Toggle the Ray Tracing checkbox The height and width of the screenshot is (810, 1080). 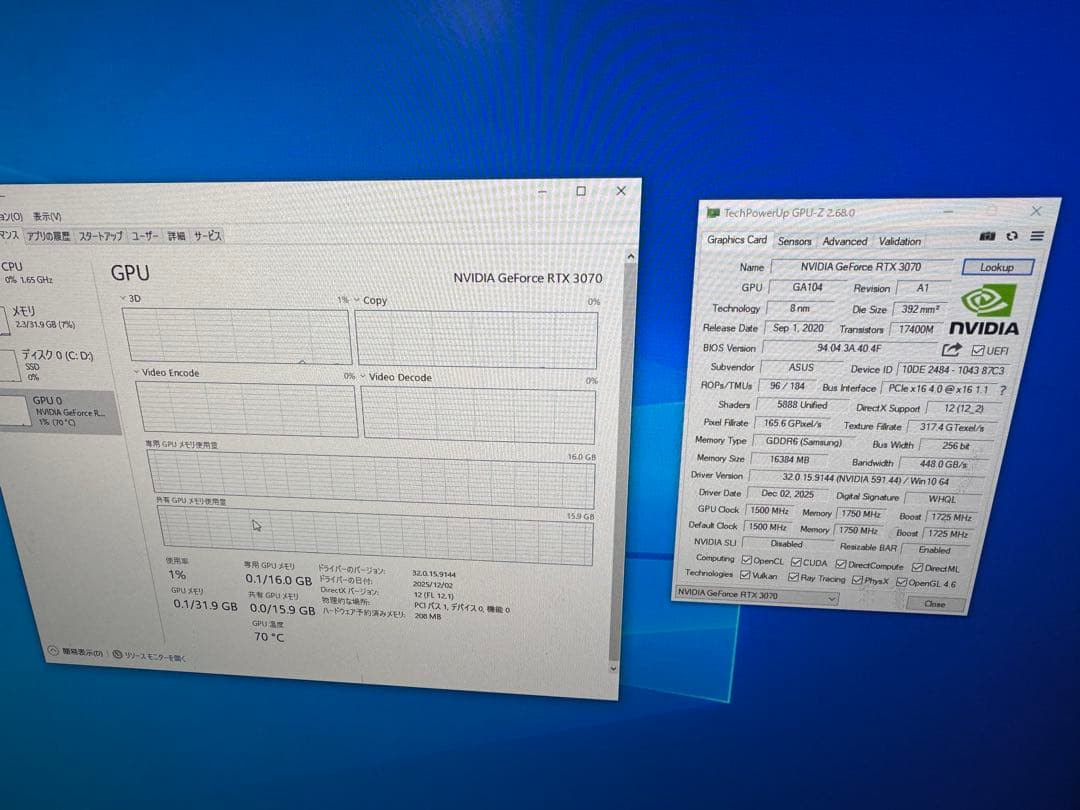[793, 579]
